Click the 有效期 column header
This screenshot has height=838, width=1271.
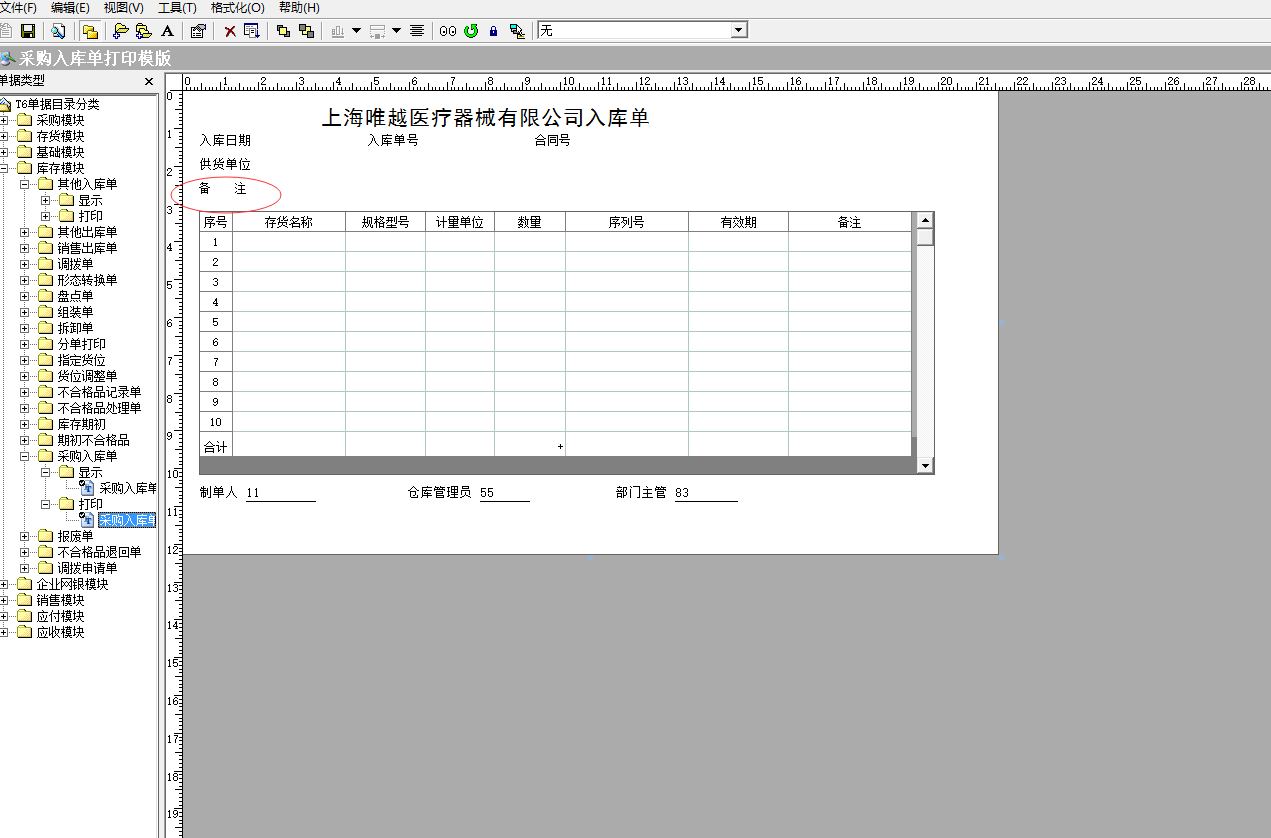pos(739,222)
